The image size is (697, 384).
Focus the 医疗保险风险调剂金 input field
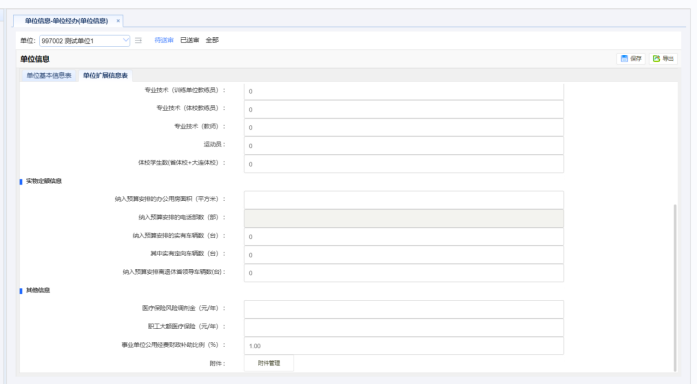tap(404, 309)
